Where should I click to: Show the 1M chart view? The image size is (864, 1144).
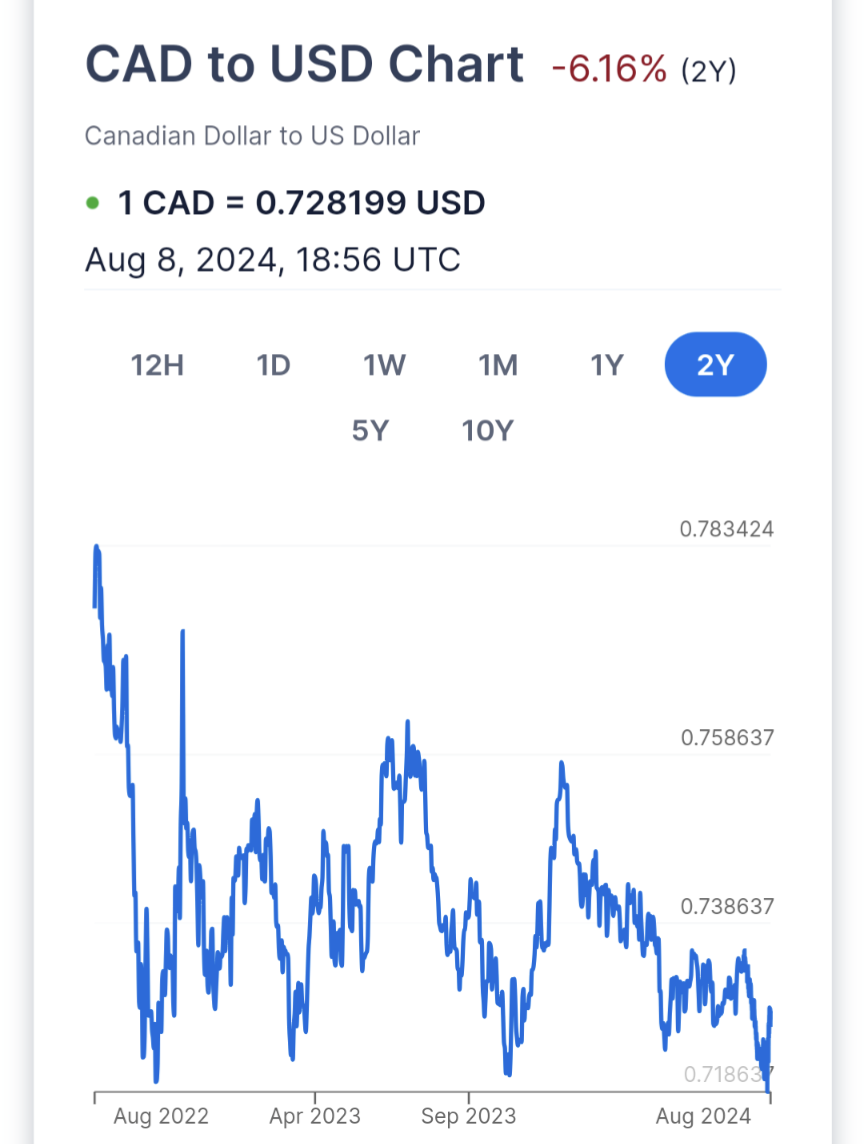(x=498, y=365)
